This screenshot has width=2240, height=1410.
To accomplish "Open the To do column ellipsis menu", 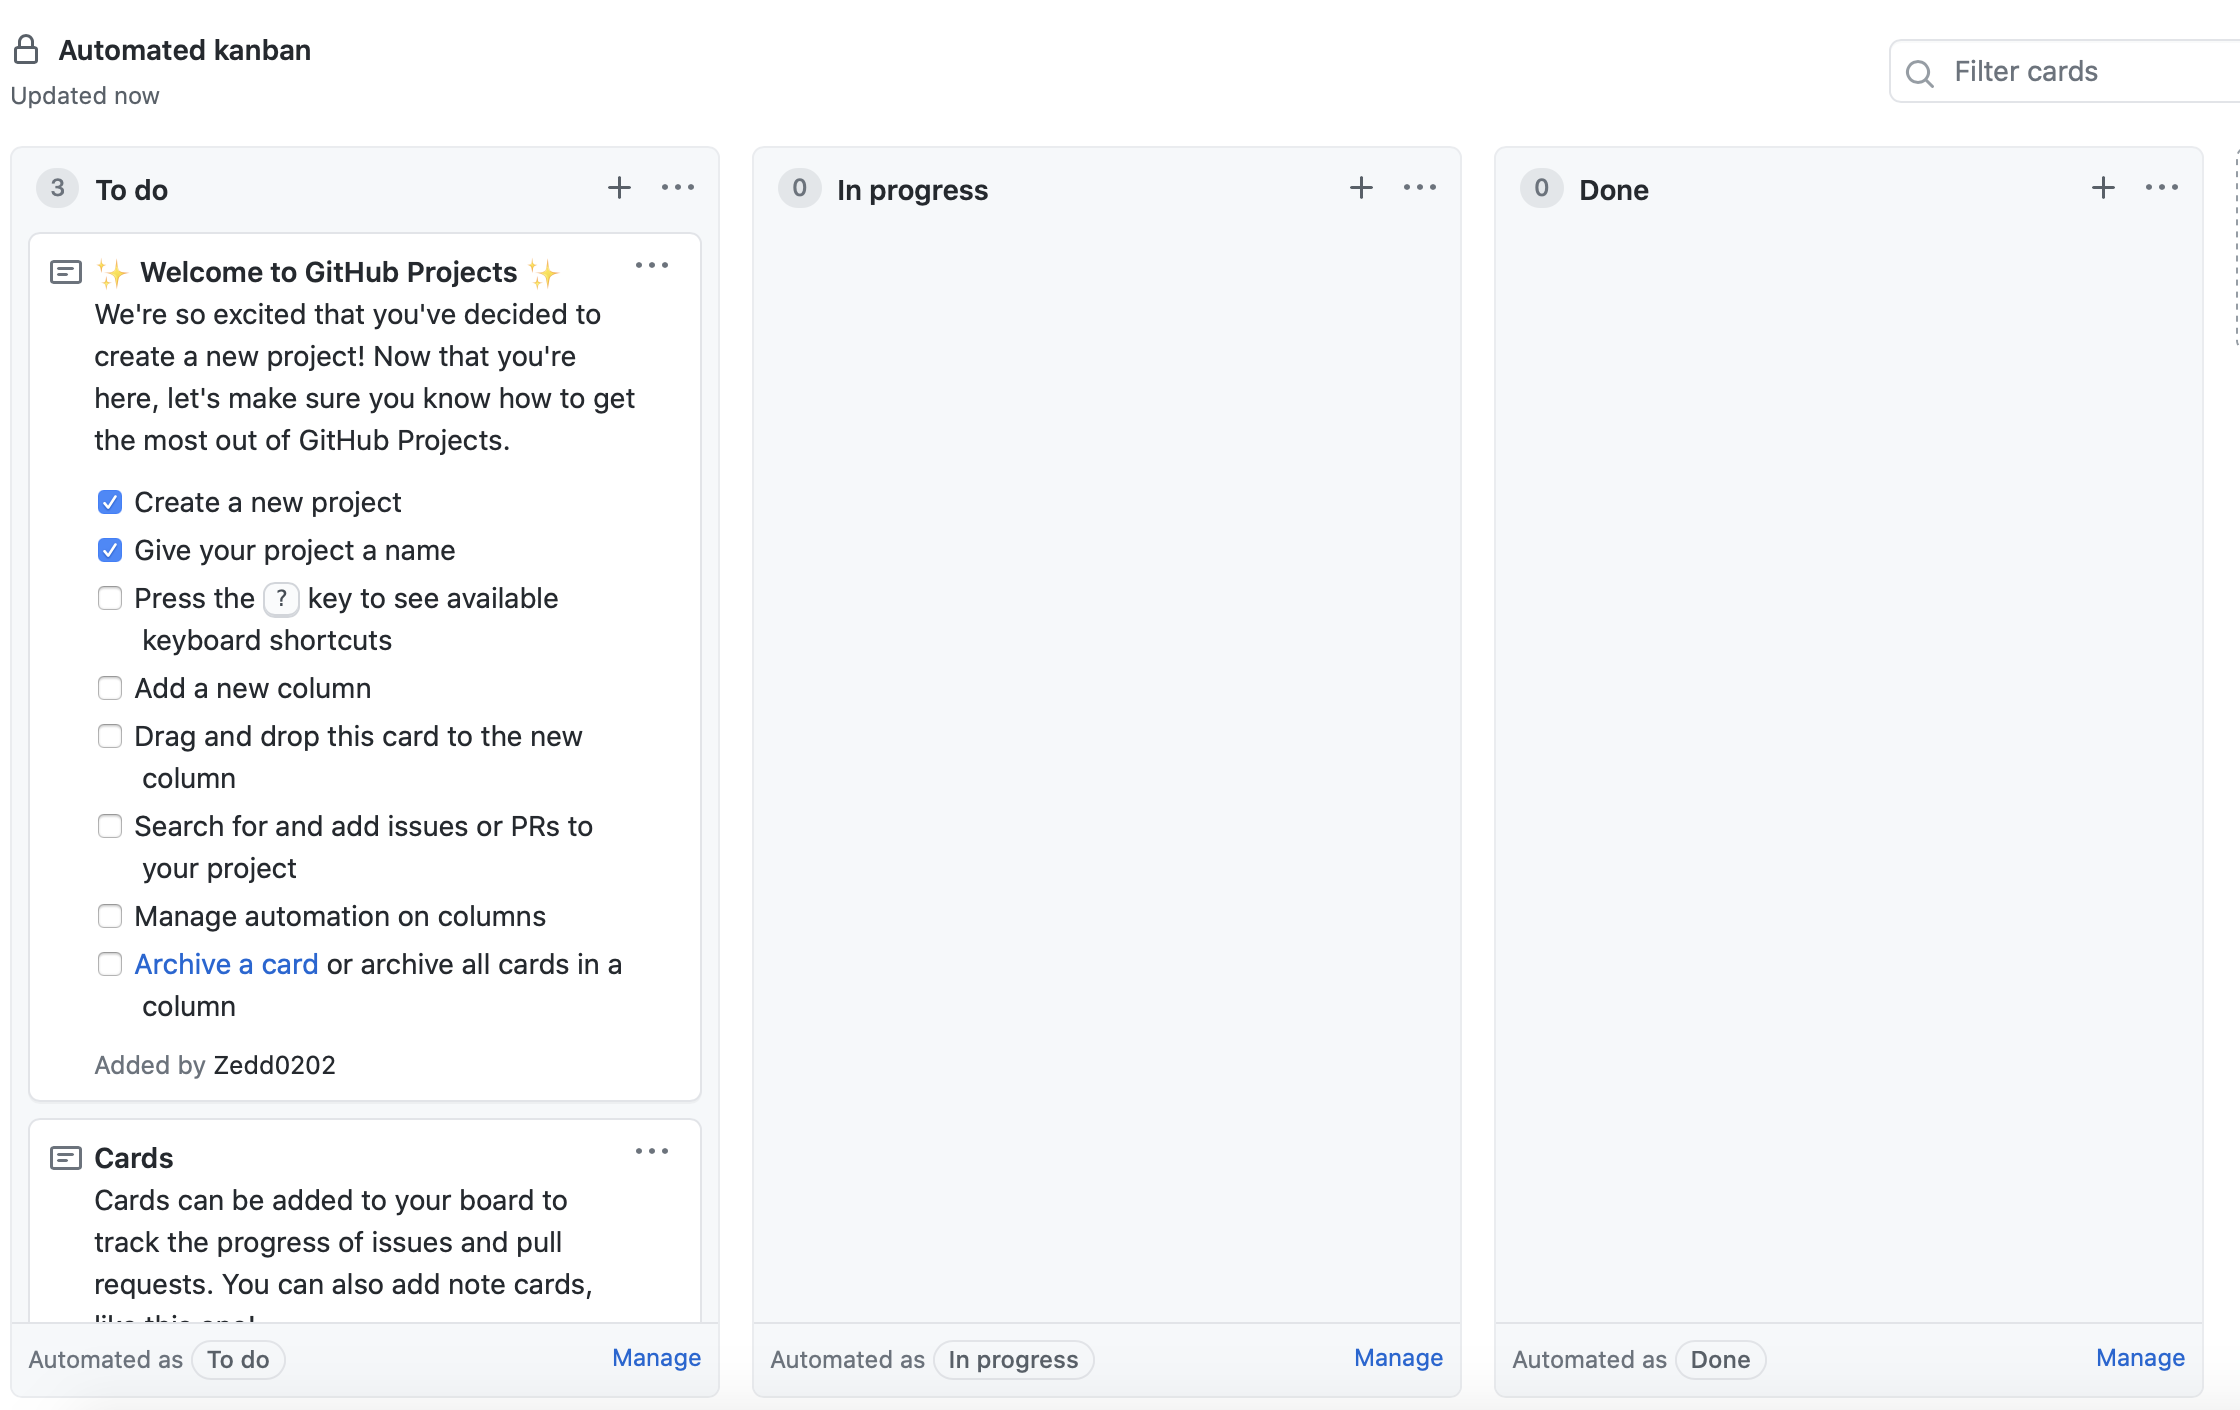I will tap(678, 188).
